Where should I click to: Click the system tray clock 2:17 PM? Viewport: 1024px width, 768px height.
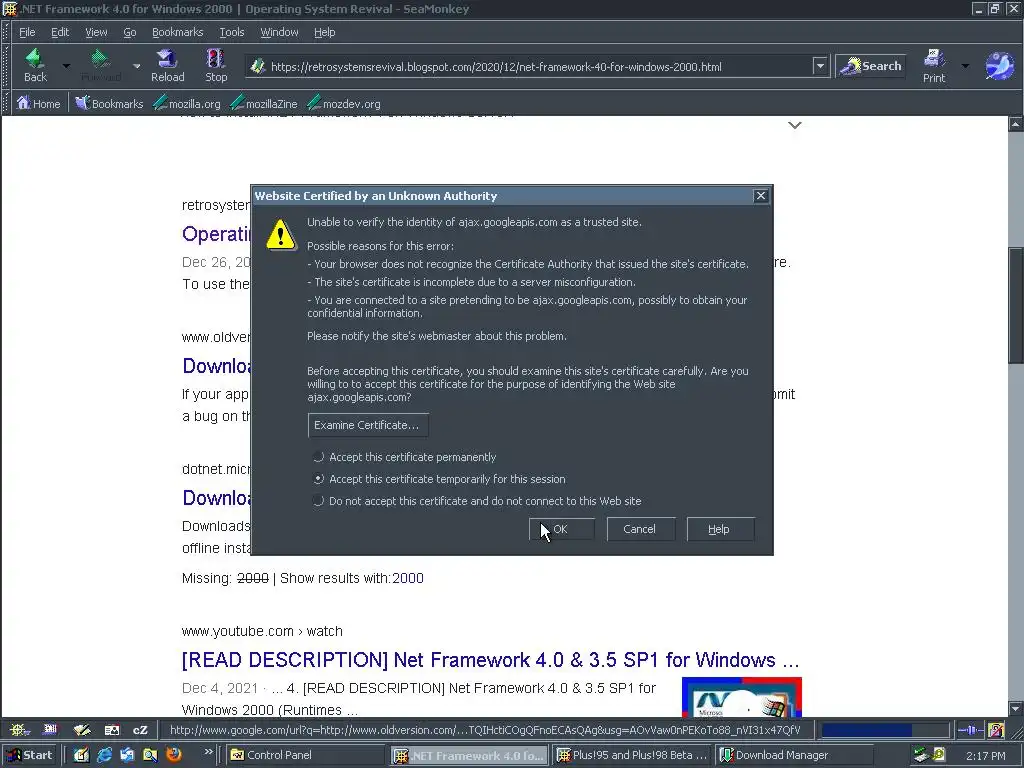tap(986, 756)
